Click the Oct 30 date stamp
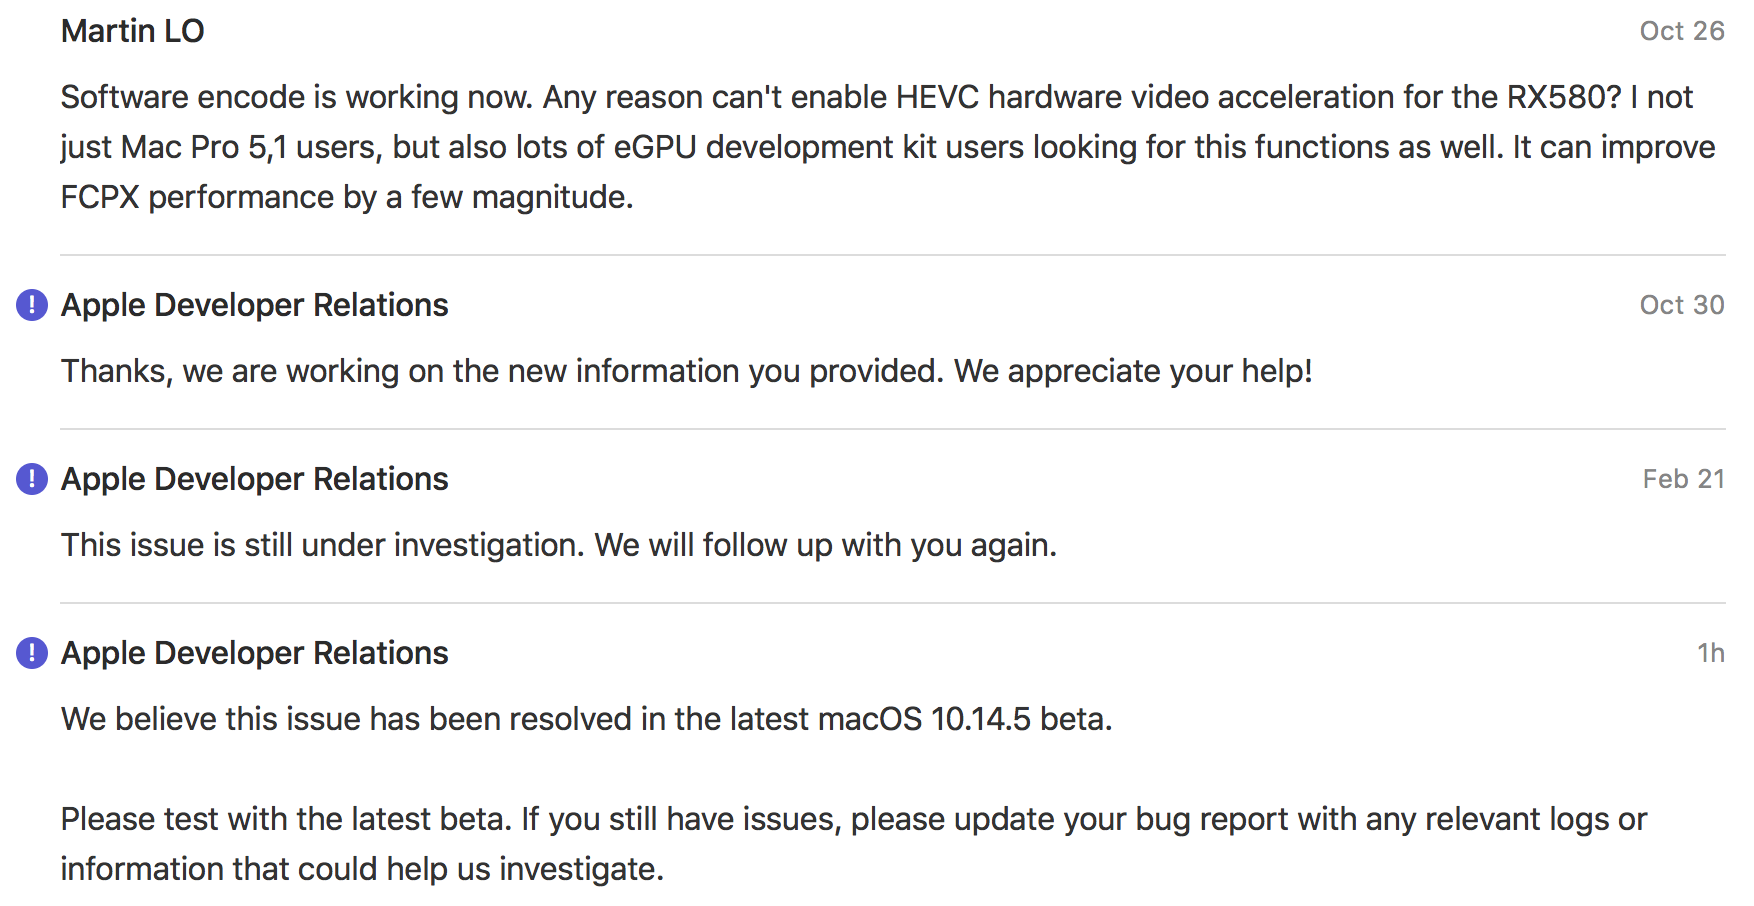 (1681, 305)
